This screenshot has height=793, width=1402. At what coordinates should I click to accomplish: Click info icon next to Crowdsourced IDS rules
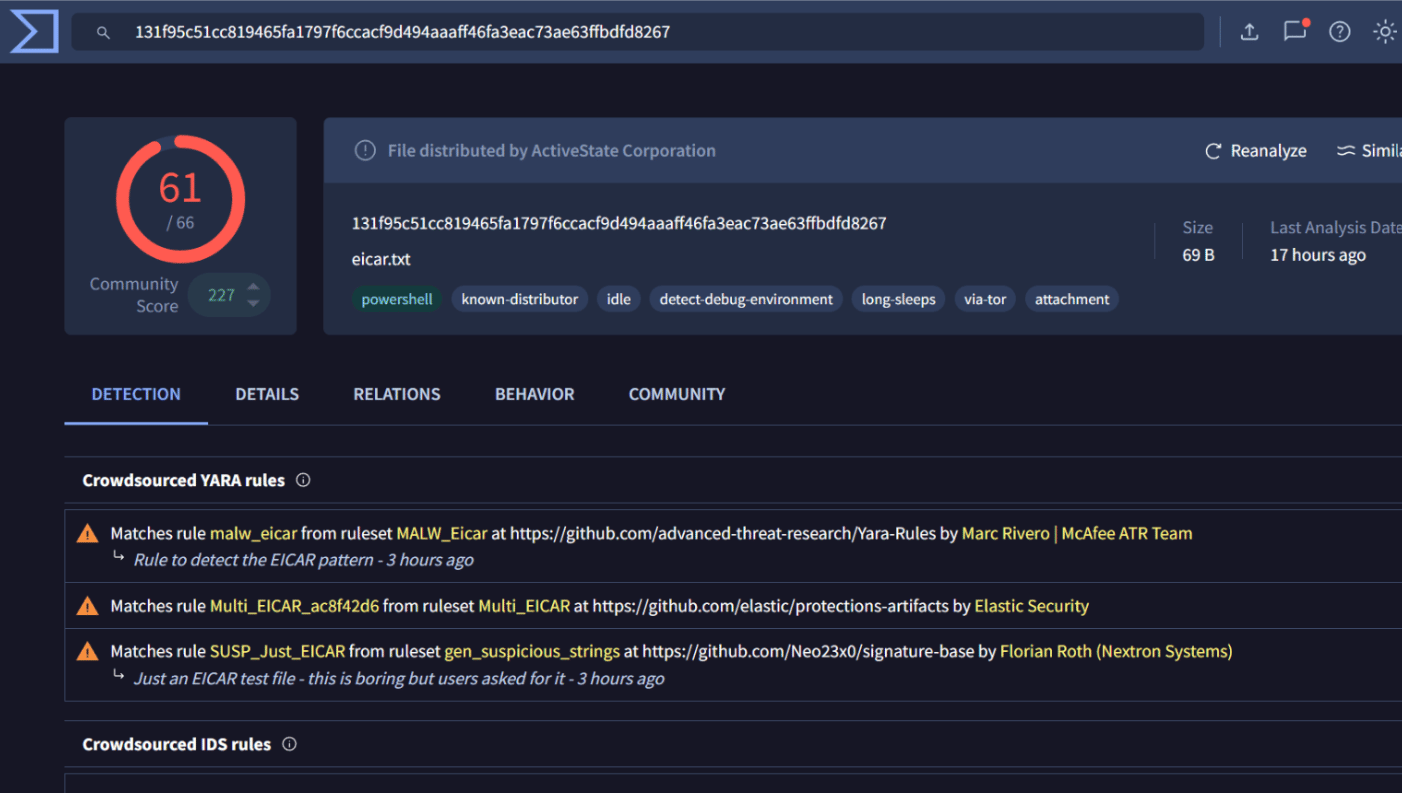289,744
